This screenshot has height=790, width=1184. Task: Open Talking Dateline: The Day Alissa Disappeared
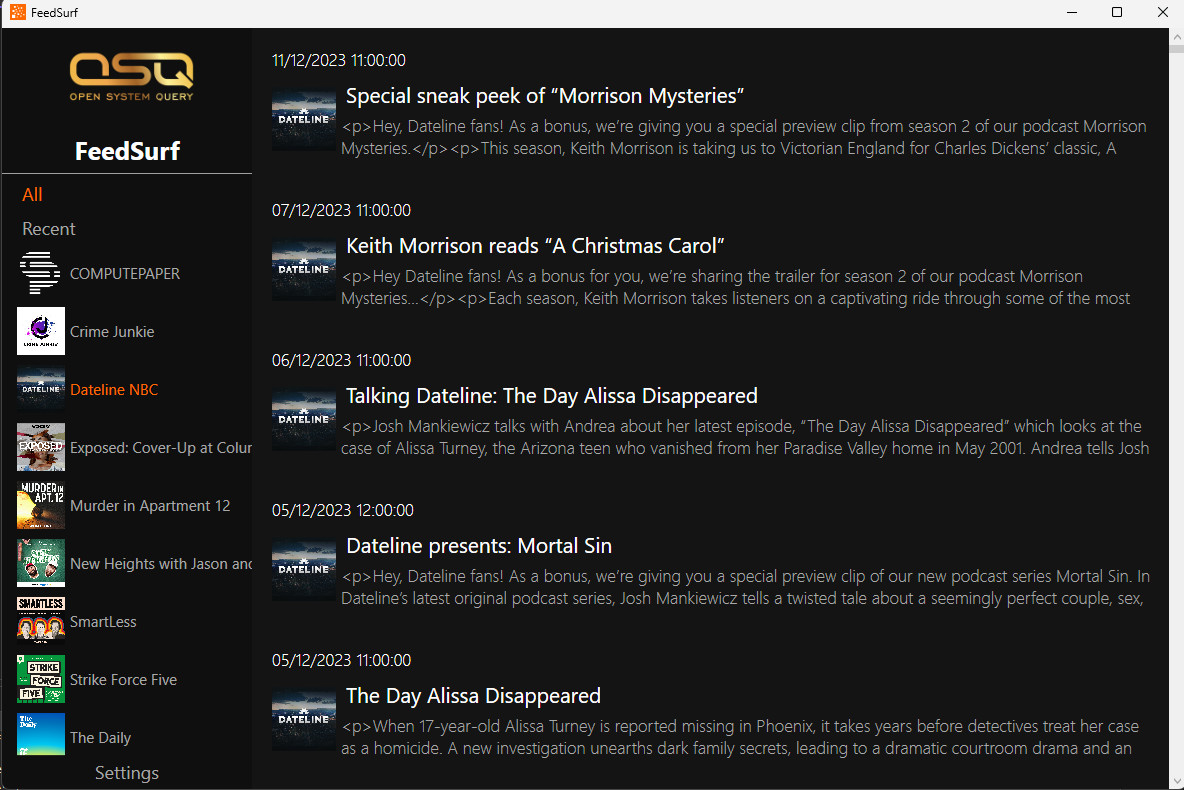click(551, 396)
